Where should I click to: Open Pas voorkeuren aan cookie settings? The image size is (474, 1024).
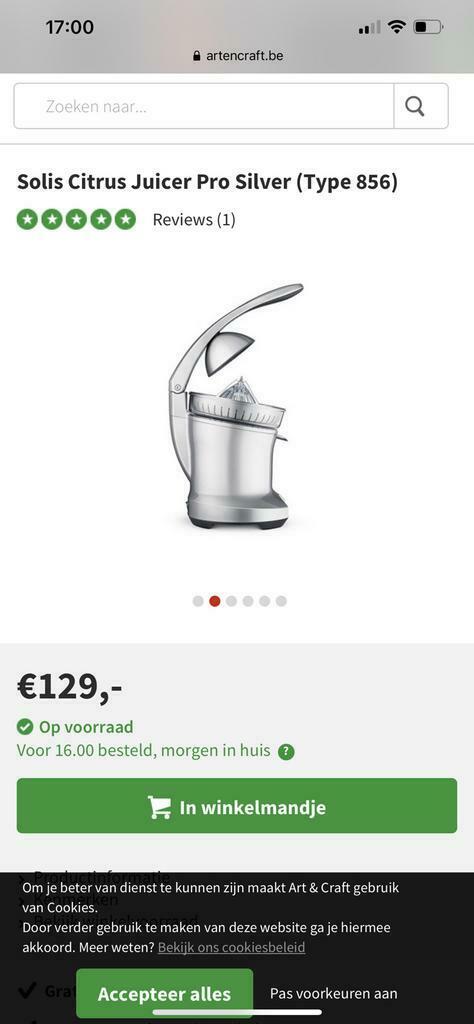click(334, 993)
